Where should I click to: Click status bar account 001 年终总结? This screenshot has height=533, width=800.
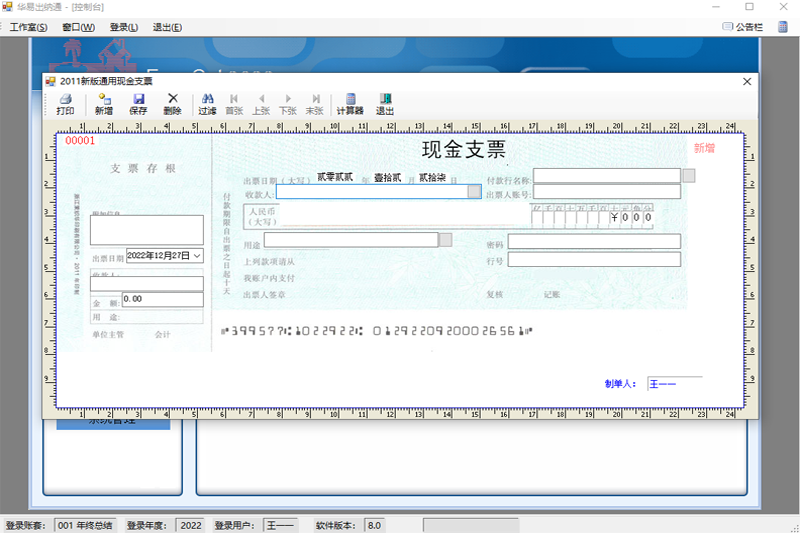85,525
